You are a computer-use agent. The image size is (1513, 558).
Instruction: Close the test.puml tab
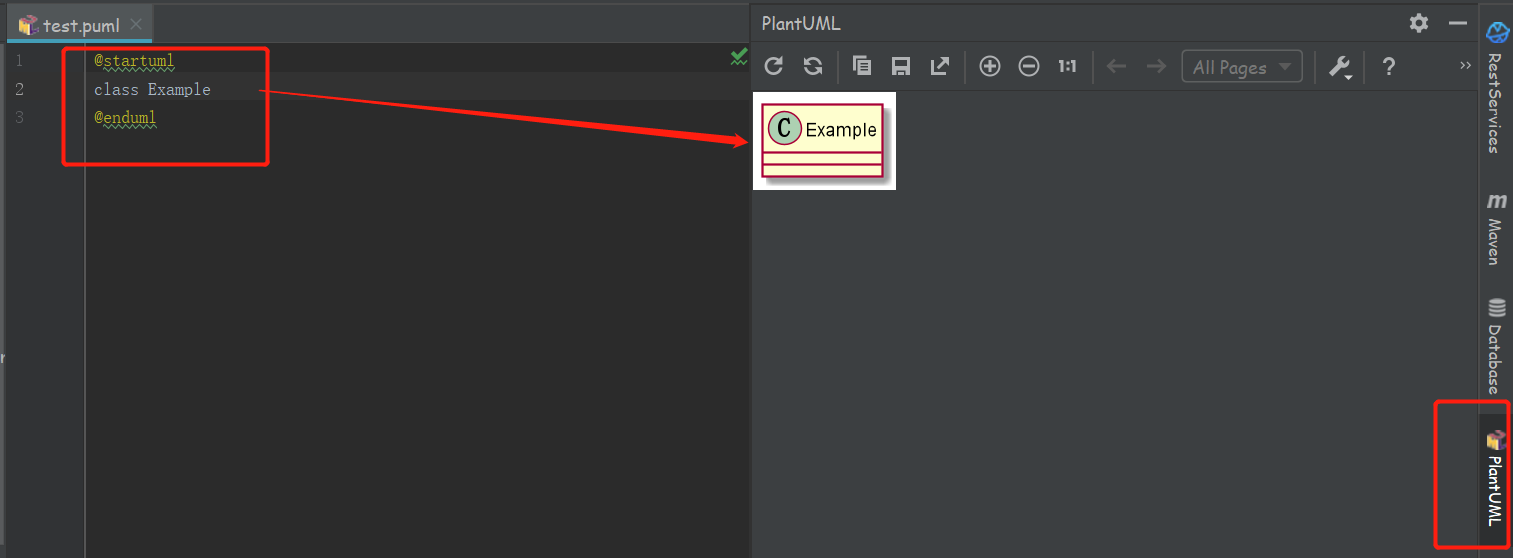click(136, 24)
